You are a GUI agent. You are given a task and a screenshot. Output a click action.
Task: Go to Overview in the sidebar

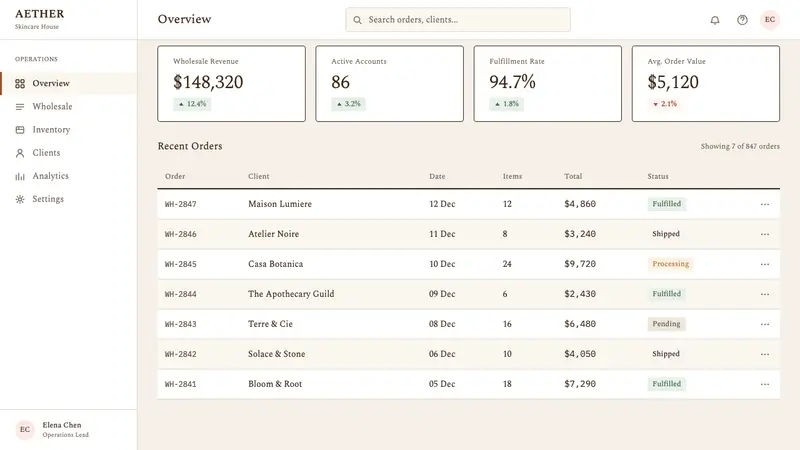pos(68,83)
